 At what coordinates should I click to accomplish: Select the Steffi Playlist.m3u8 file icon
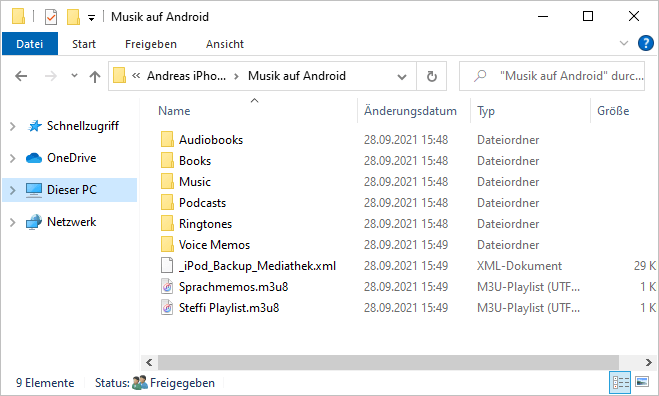click(x=167, y=308)
